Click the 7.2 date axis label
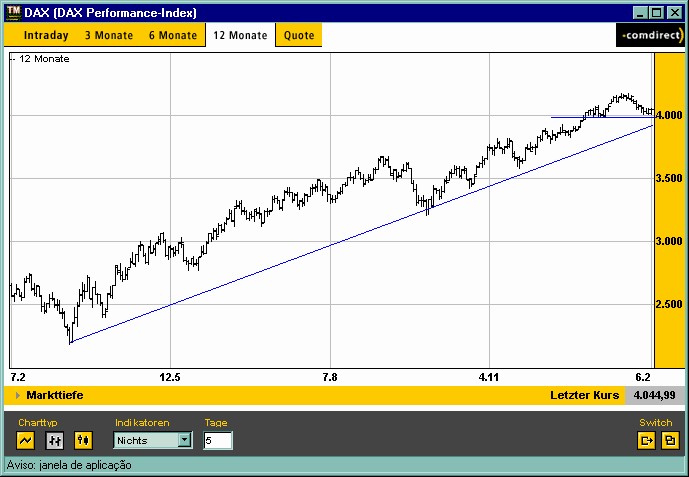689x477 pixels. (18, 377)
